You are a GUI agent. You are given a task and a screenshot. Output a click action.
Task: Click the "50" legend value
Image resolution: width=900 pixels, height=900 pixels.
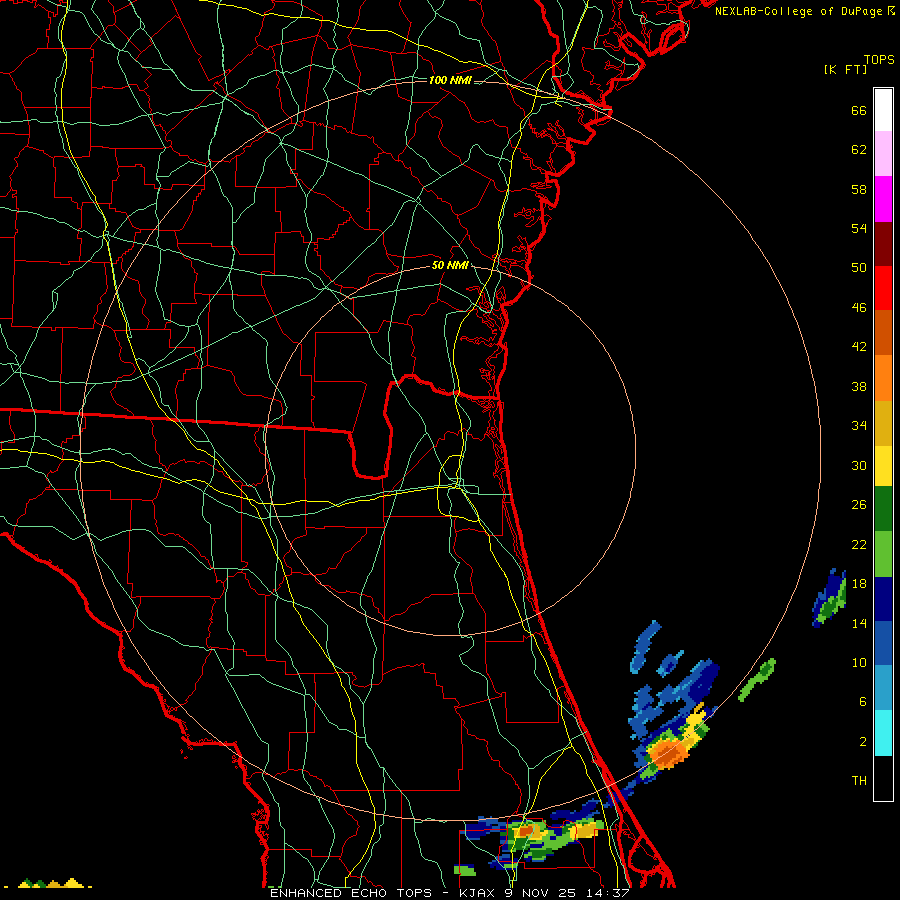tap(859, 267)
